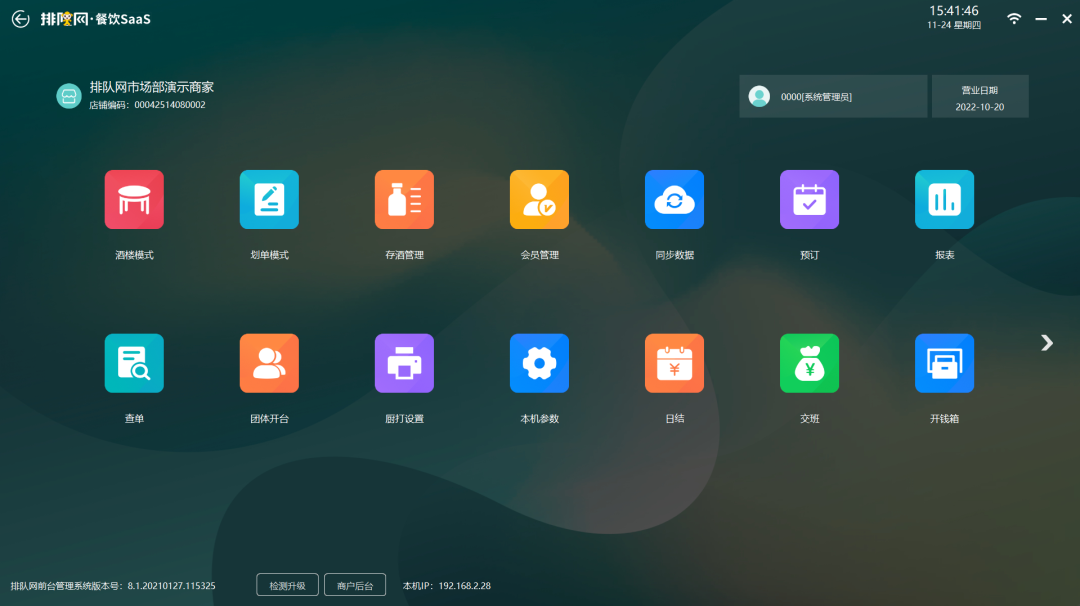
Task: Go to next page with right chevron
Action: pyautogui.click(x=1046, y=343)
